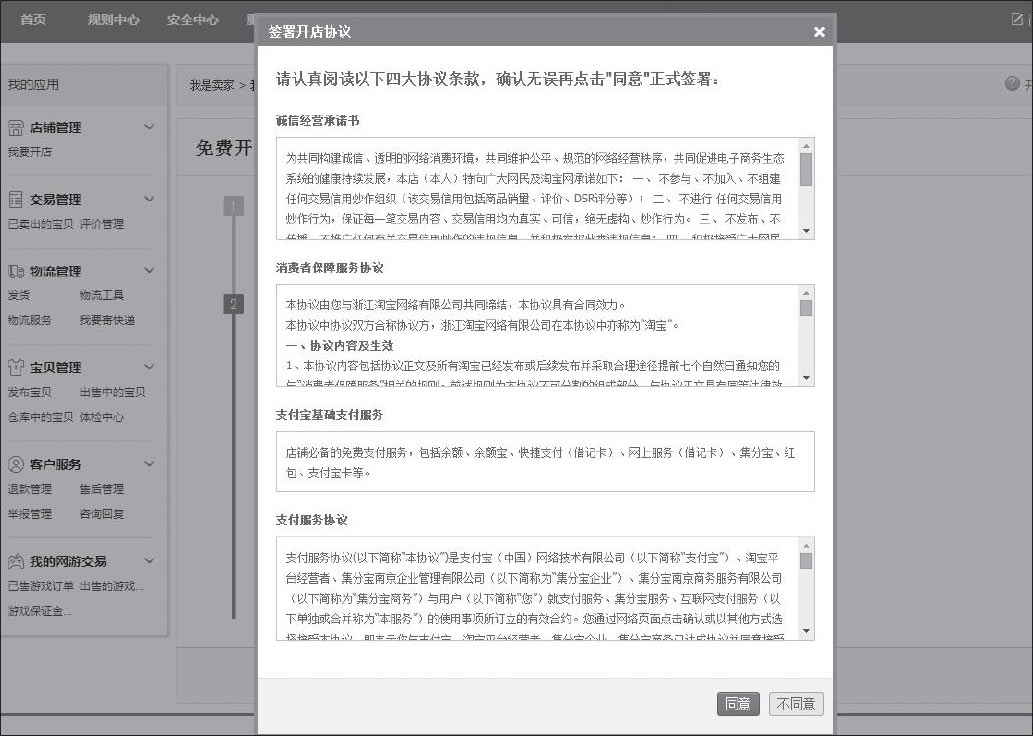1033x736 pixels.
Task: Collapse the 物流管理 section chevron
Action: pyautogui.click(x=150, y=270)
